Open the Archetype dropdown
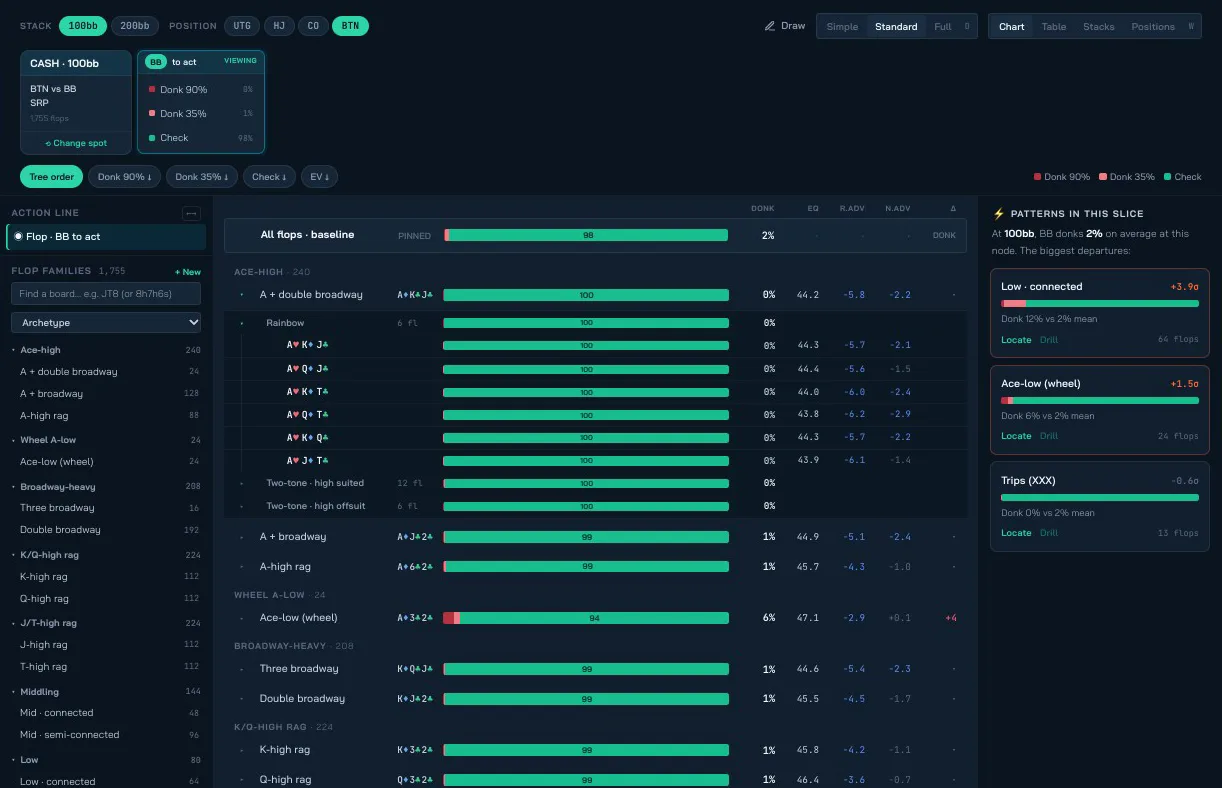 point(106,323)
